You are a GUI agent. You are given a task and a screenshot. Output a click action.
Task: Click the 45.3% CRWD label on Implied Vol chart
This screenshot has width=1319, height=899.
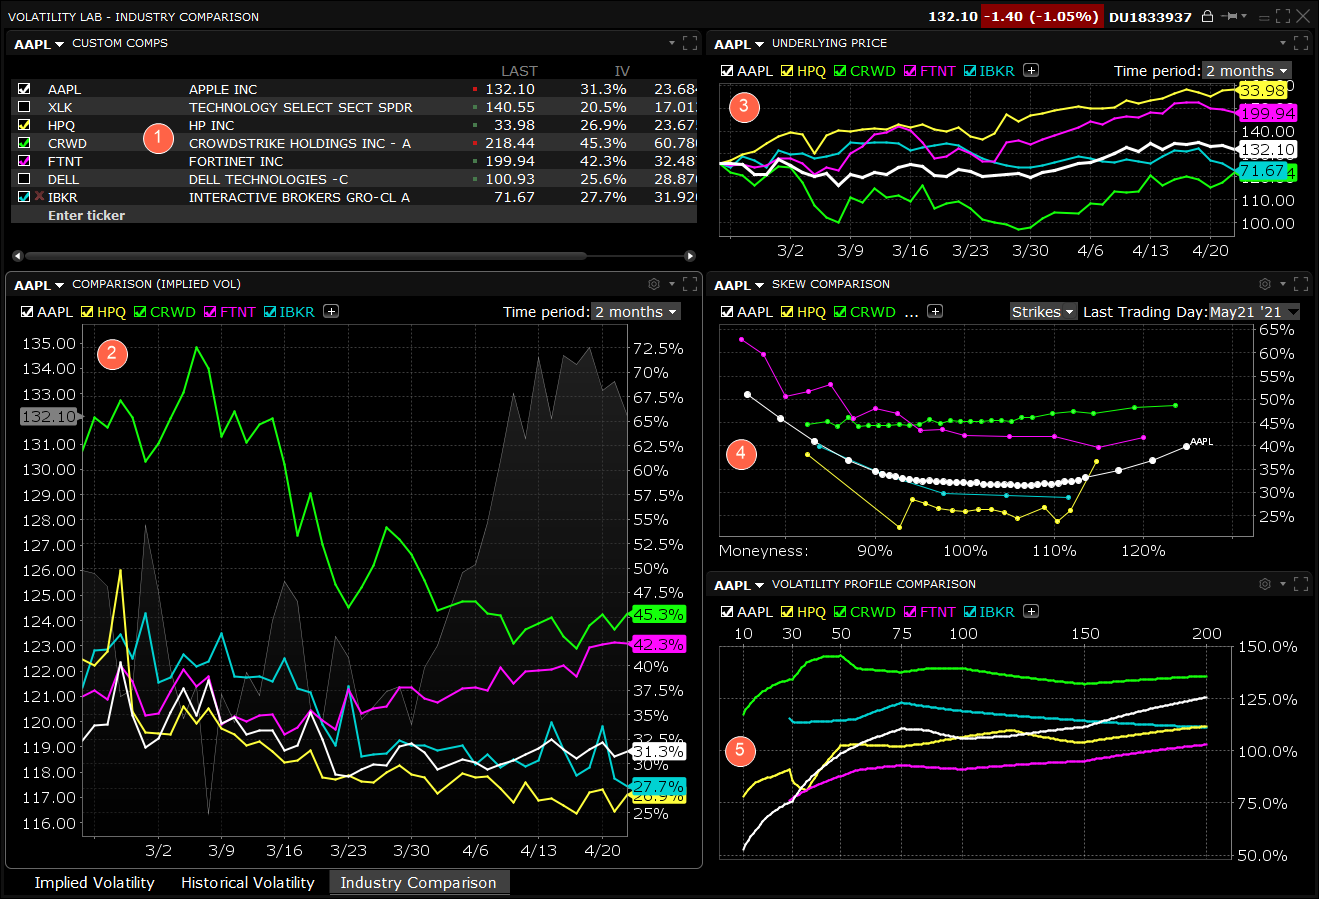coord(659,614)
